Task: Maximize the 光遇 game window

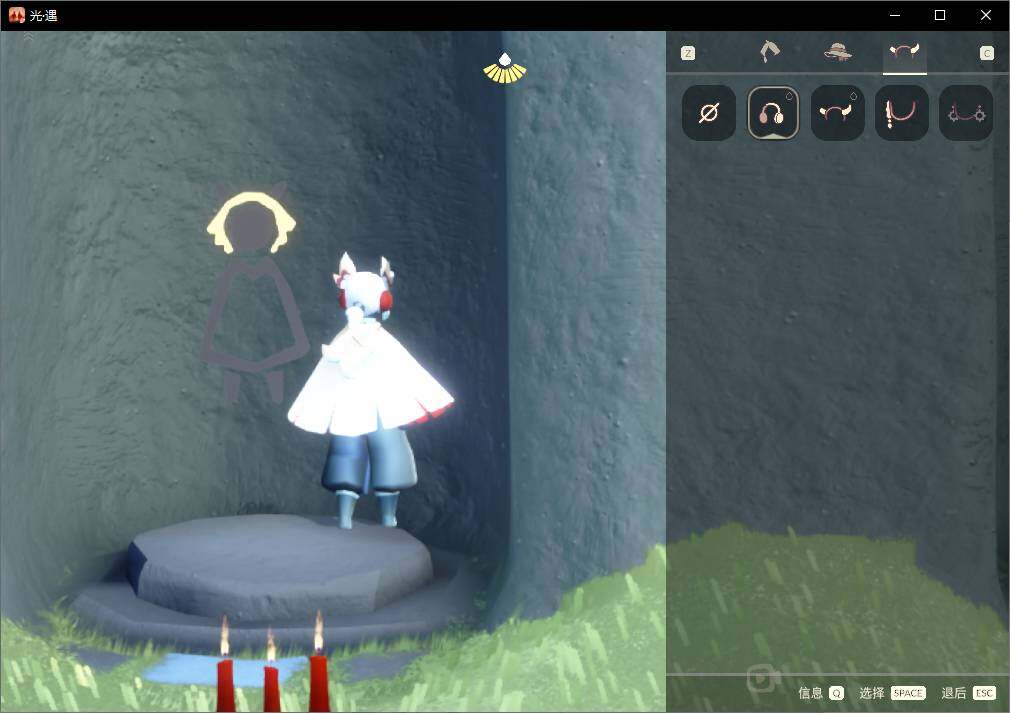Action: (x=940, y=15)
